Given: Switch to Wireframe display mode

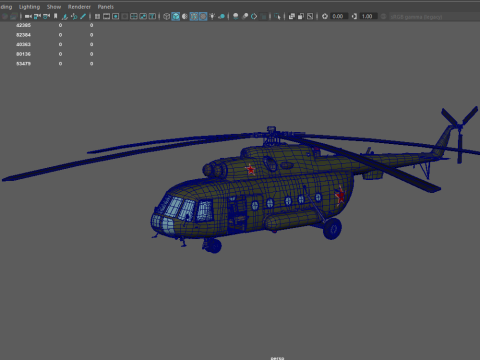Looking at the screenshot, I should coord(166,16).
